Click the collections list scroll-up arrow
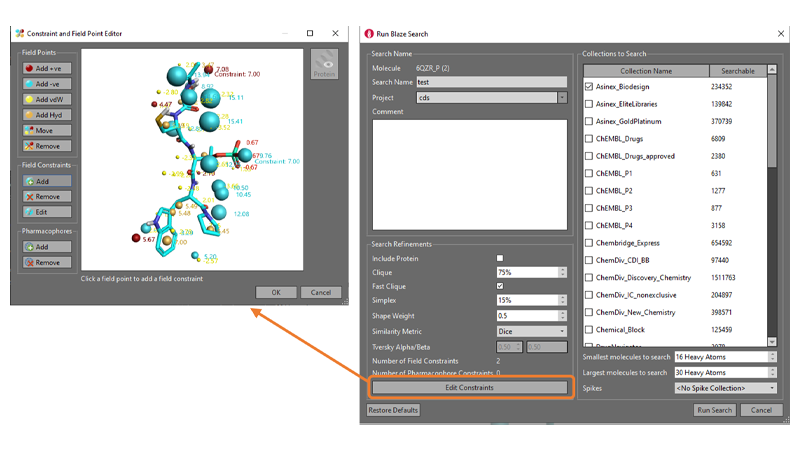The height and width of the screenshot is (450, 800). pyautogui.click(x=772, y=69)
